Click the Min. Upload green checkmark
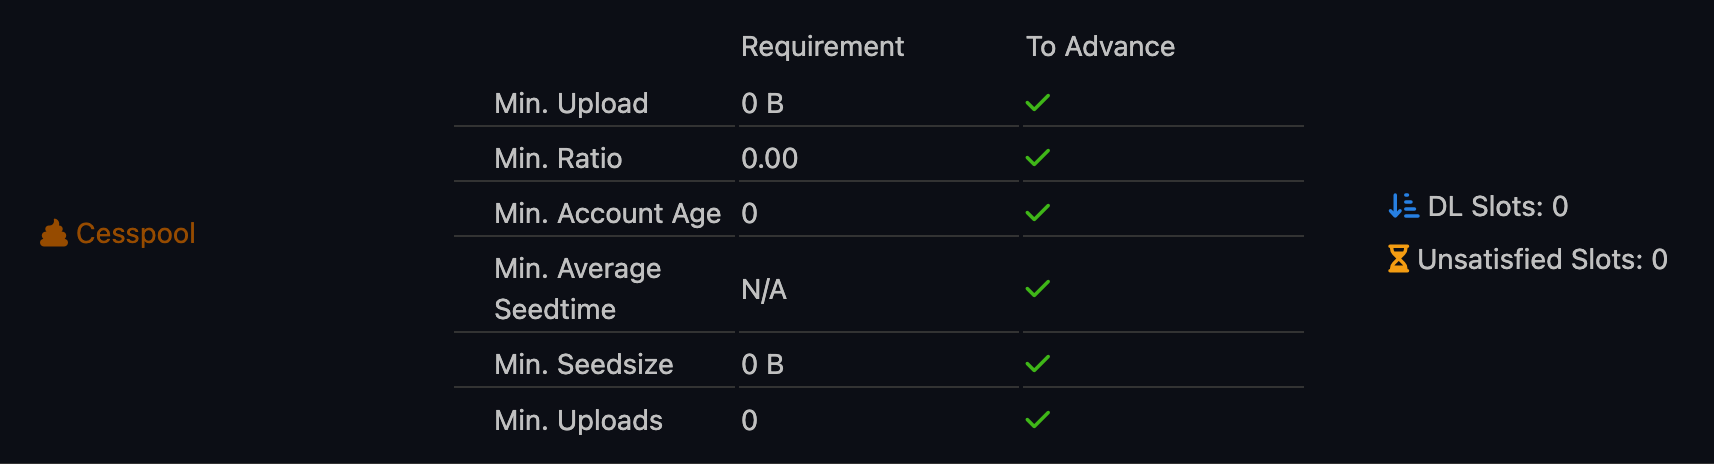This screenshot has width=1714, height=464. tap(1038, 103)
